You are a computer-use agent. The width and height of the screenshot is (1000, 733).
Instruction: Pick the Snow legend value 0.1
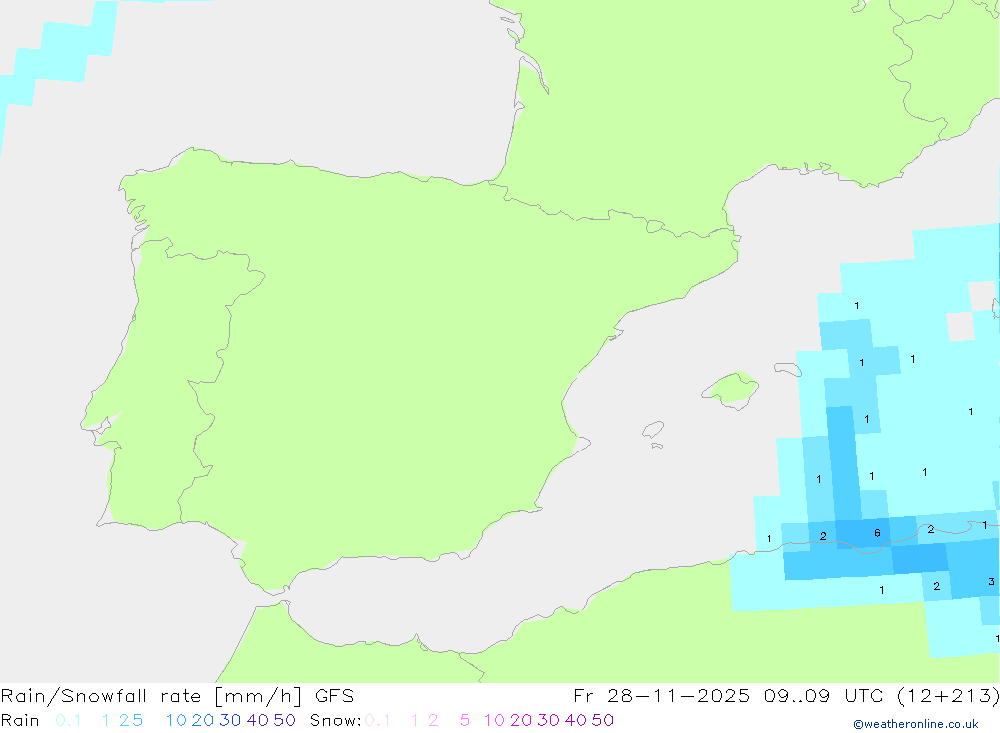[x=378, y=720]
